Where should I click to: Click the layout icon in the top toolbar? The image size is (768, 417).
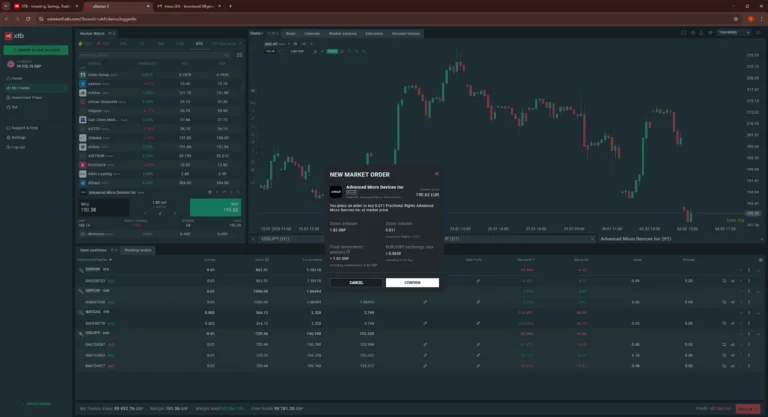683,33
